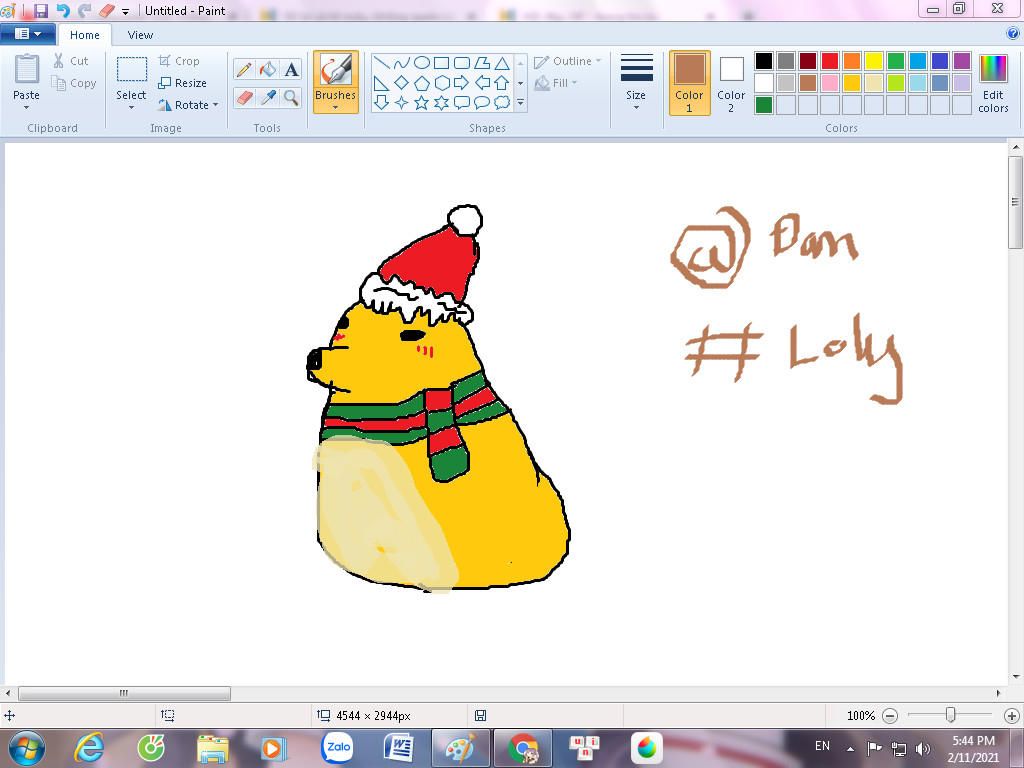
Task: Choose the Up arrow shape
Action: (x=502, y=83)
